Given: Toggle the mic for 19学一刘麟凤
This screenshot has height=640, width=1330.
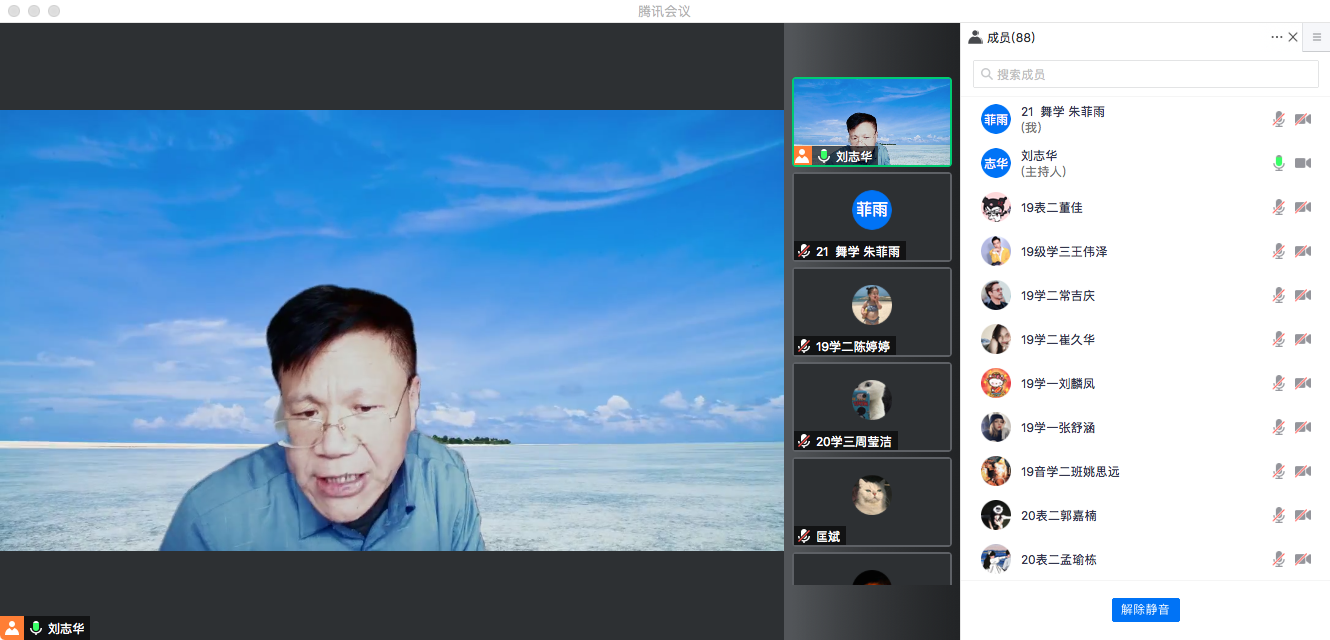Looking at the screenshot, I should [x=1278, y=383].
